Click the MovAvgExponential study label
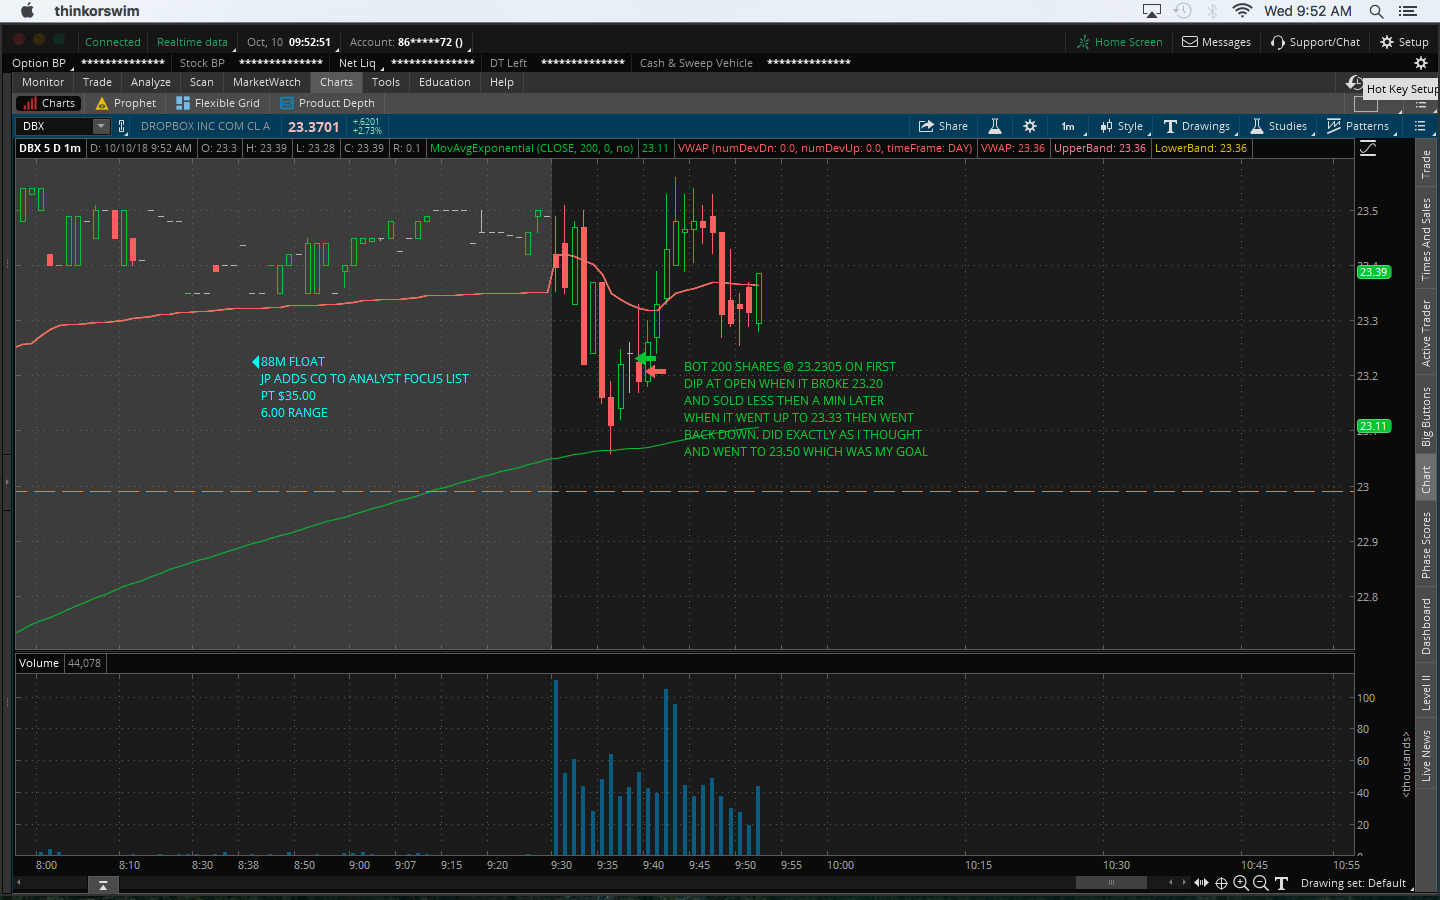The width and height of the screenshot is (1440, 900). coord(531,148)
